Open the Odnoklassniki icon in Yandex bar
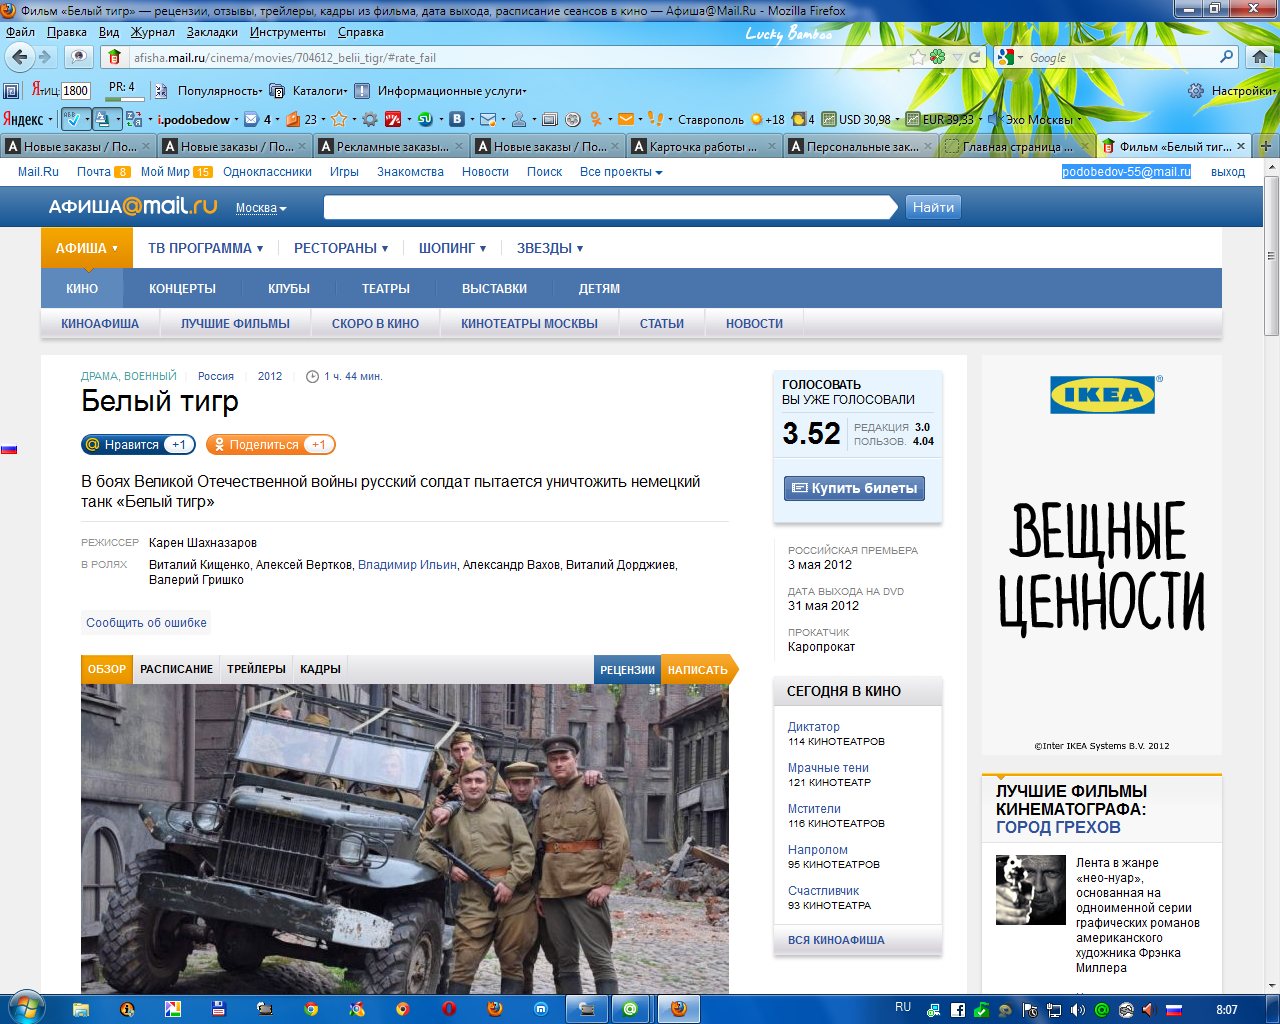Image resolution: width=1280 pixels, height=1024 pixels. [595, 119]
